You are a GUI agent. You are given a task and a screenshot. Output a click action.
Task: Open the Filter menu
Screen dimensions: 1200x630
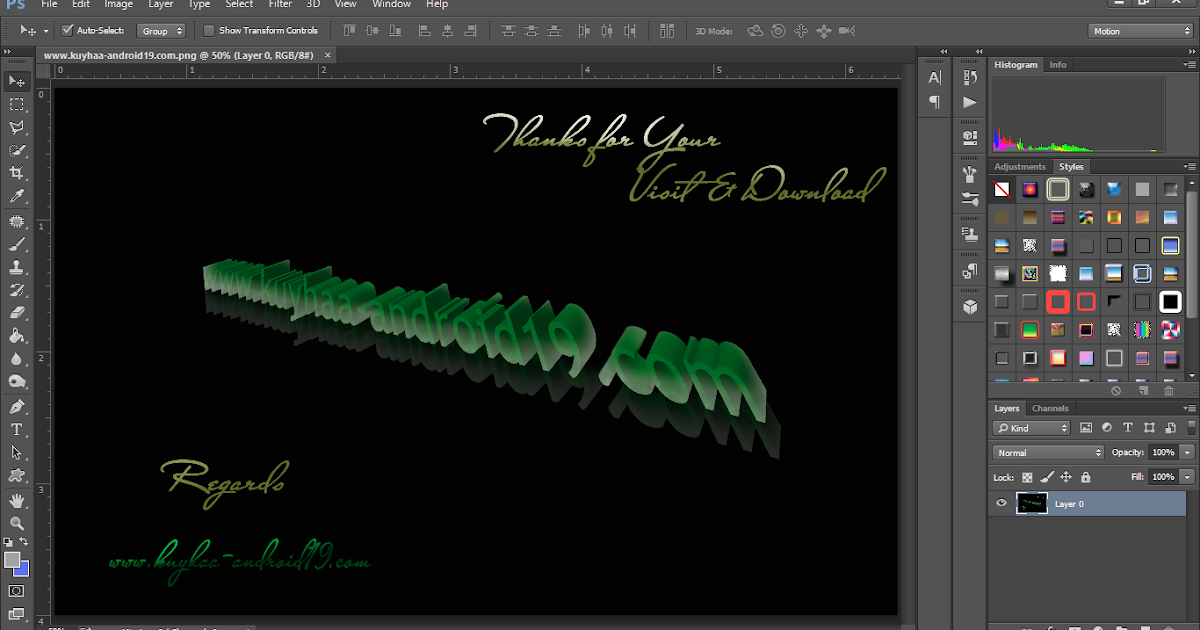point(280,5)
